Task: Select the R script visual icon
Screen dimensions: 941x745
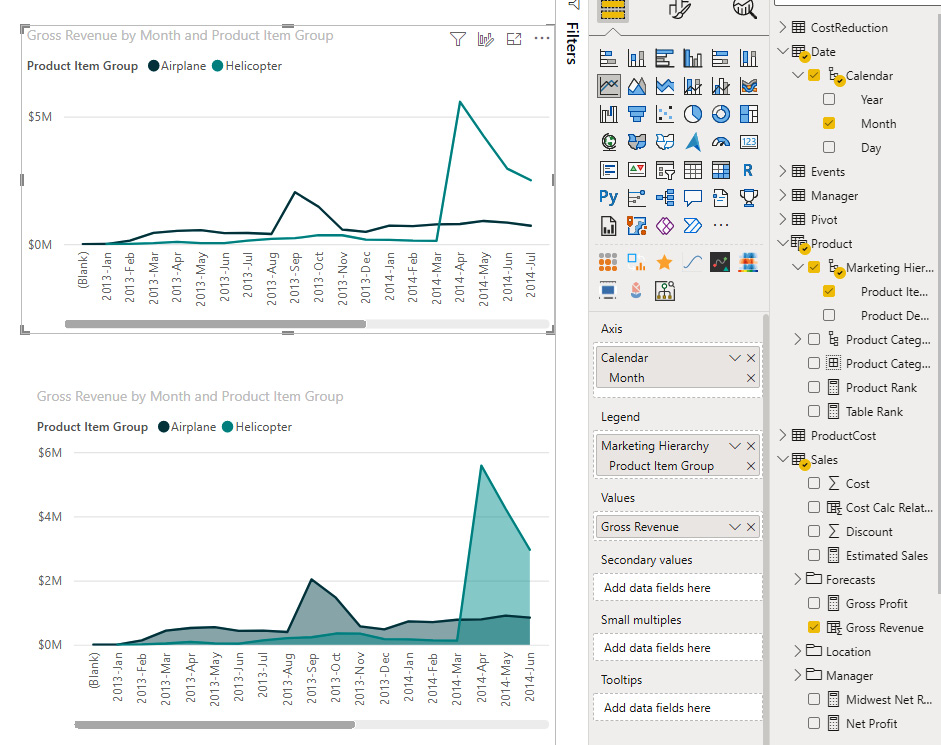Action: pos(748,170)
